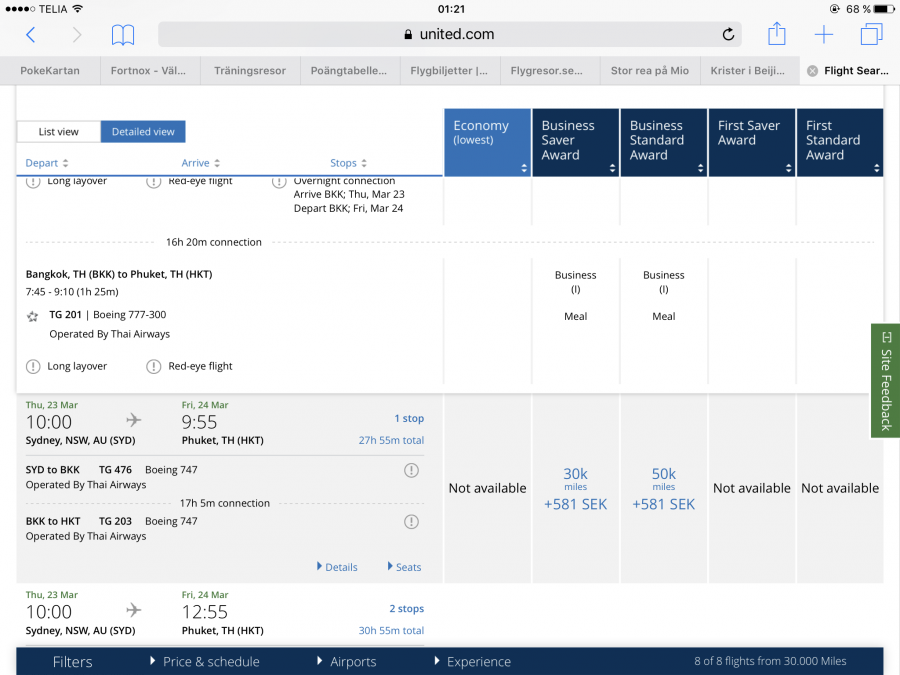Expand Price & schedule filter
The height and width of the screenshot is (675, 900).
(x=205, y=661)
